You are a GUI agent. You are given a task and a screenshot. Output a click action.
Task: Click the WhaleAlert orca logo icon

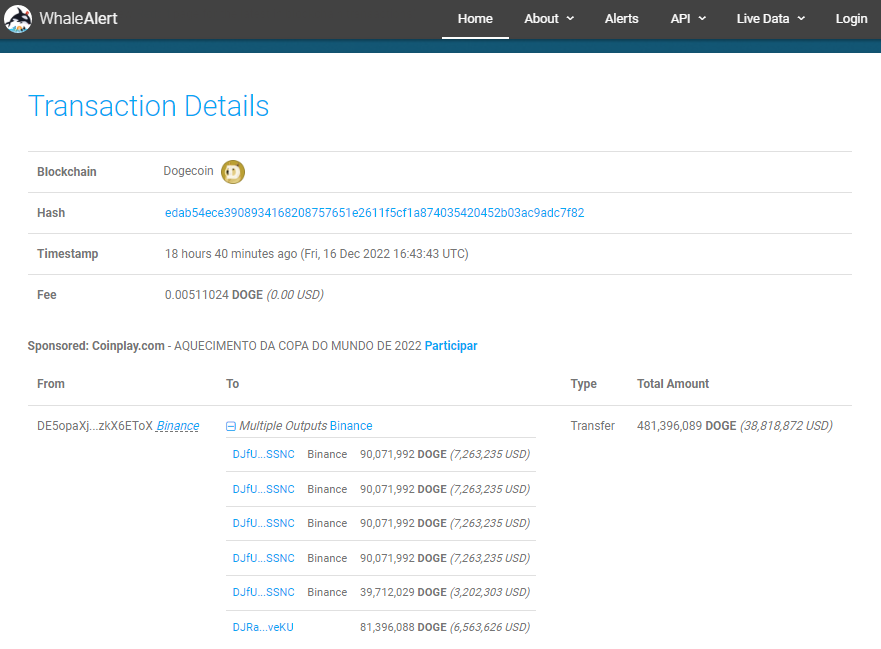18,19
